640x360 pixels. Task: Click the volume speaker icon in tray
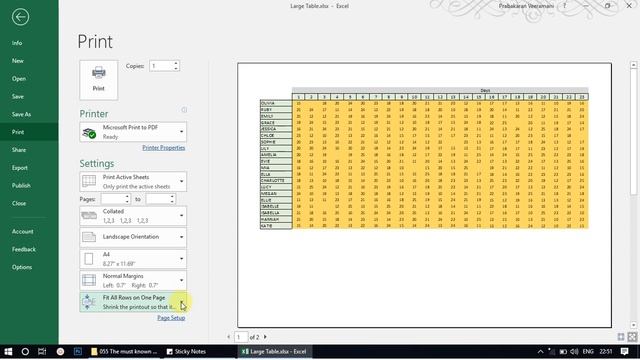574,352
